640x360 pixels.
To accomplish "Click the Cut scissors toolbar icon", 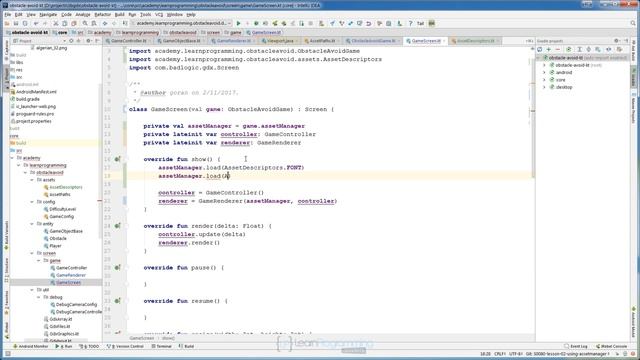I will point(56,23).
